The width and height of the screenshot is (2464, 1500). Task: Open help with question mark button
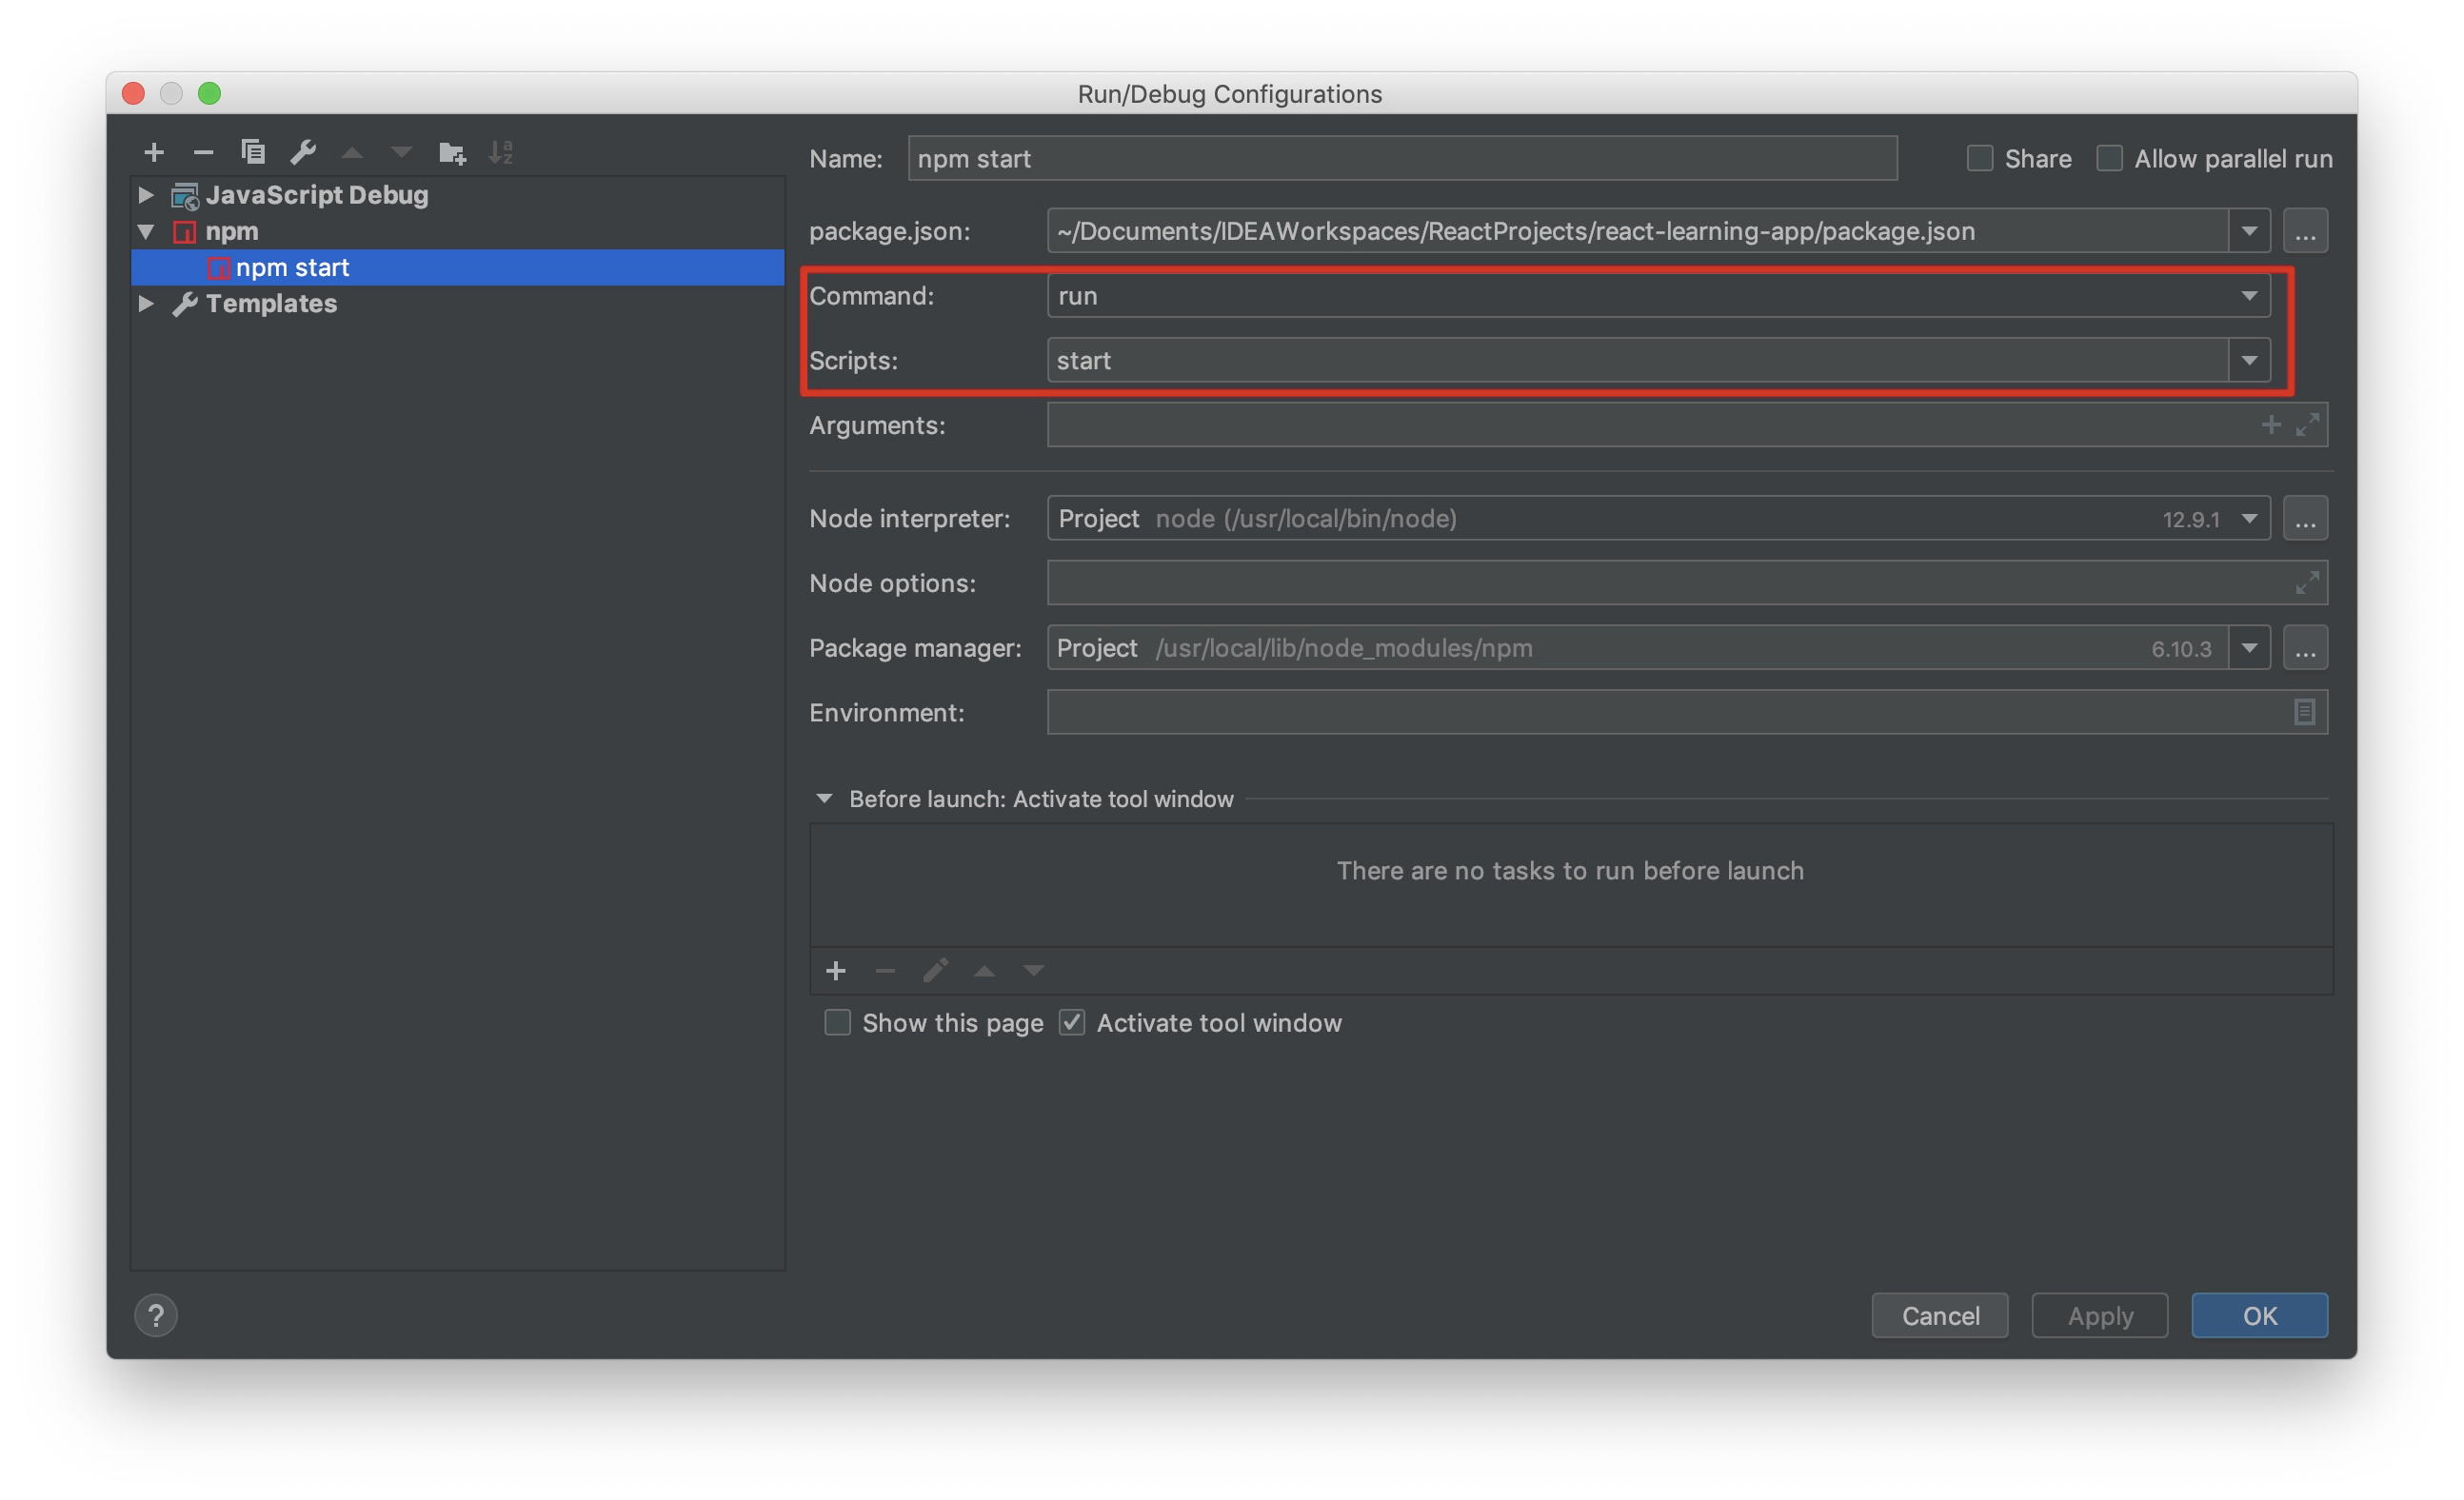click(x=156, y=1315)
